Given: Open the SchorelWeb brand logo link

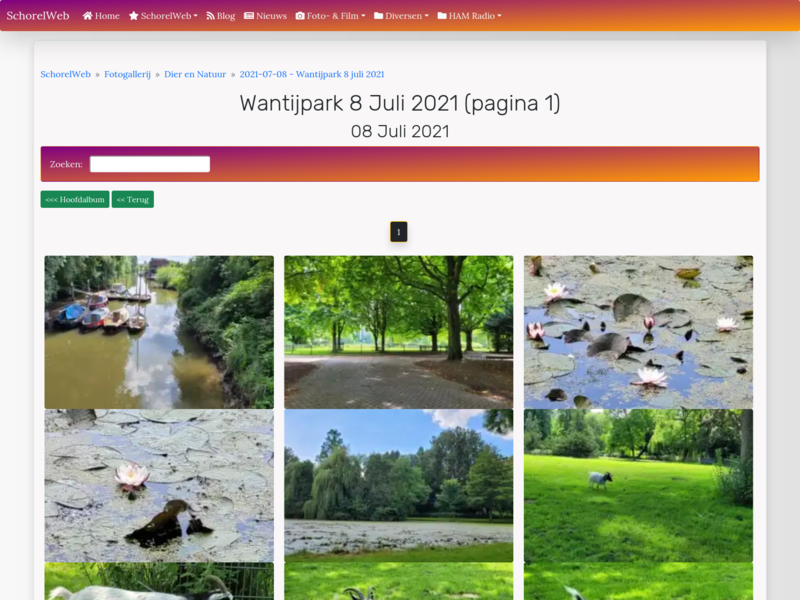Looking at the screenshot, I should [38, 15].
